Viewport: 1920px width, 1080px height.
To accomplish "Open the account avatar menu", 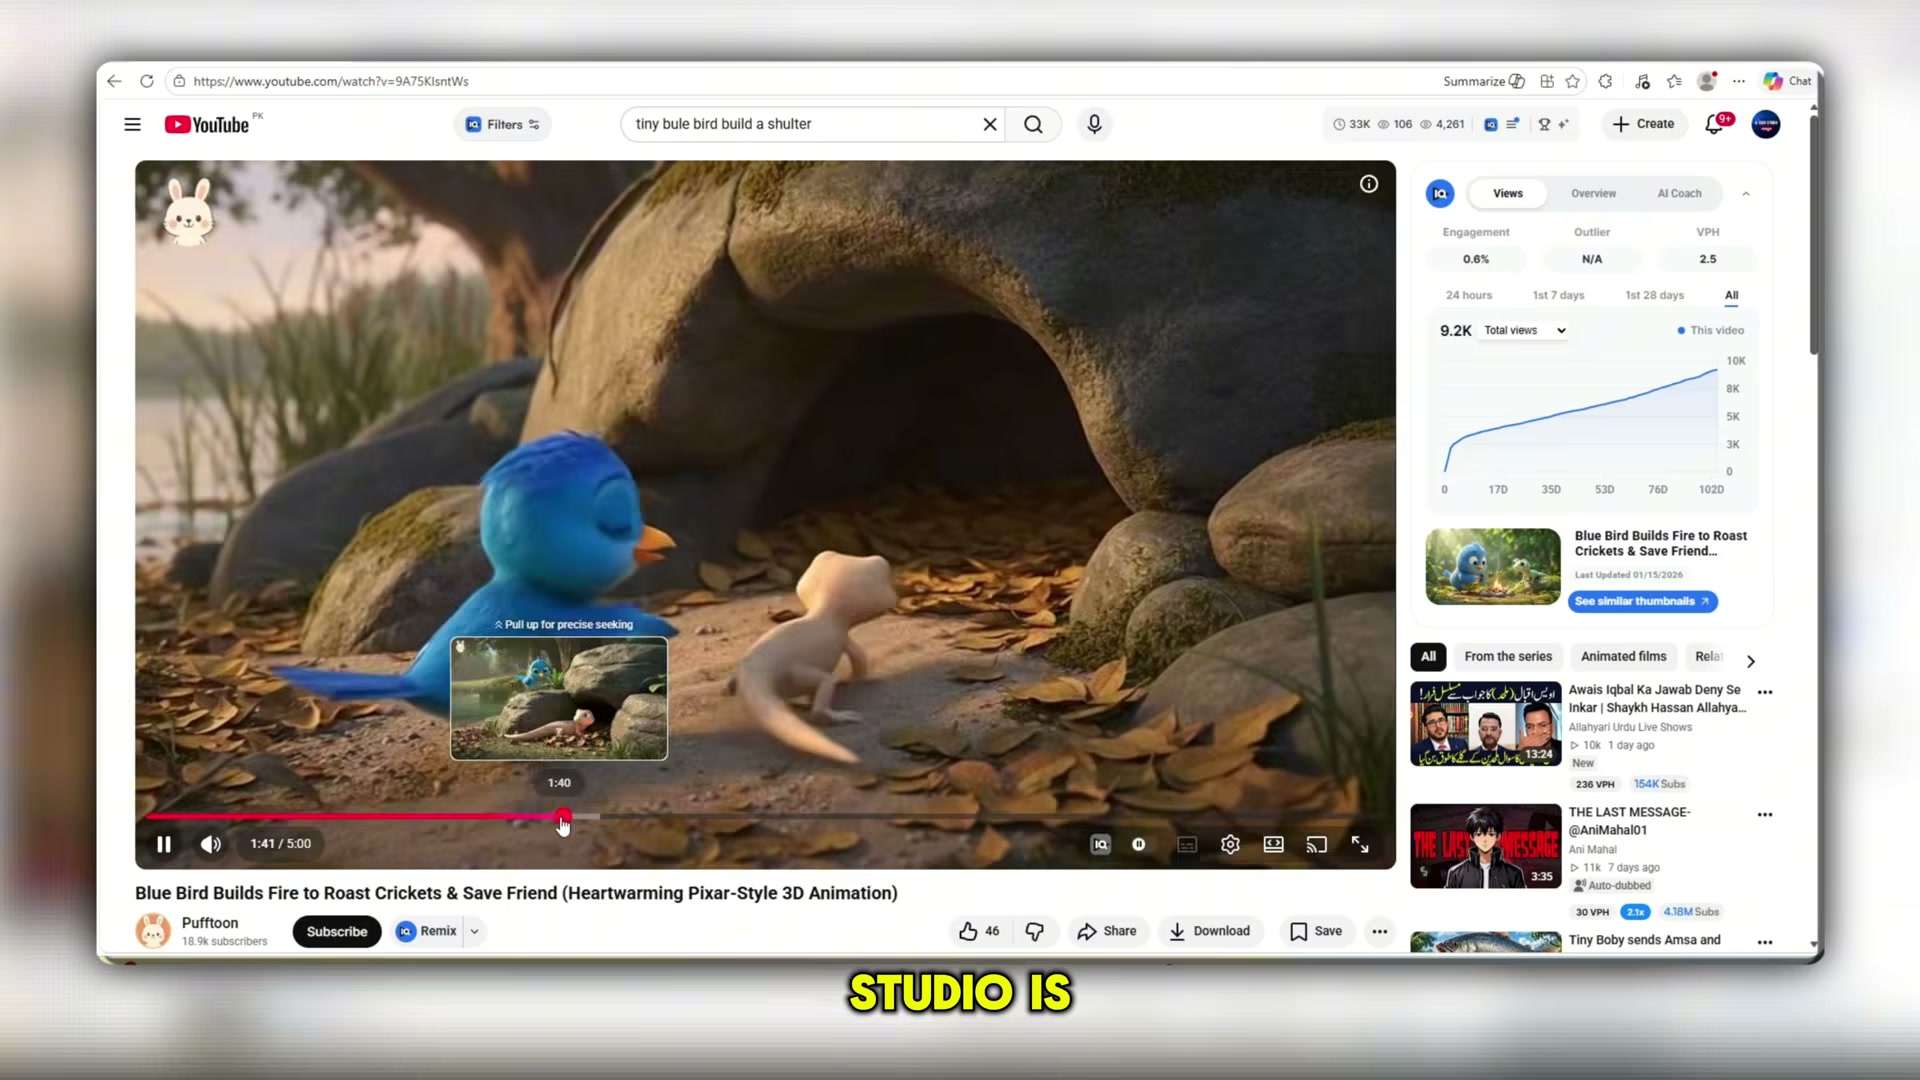I will (x=1766, y=124).
